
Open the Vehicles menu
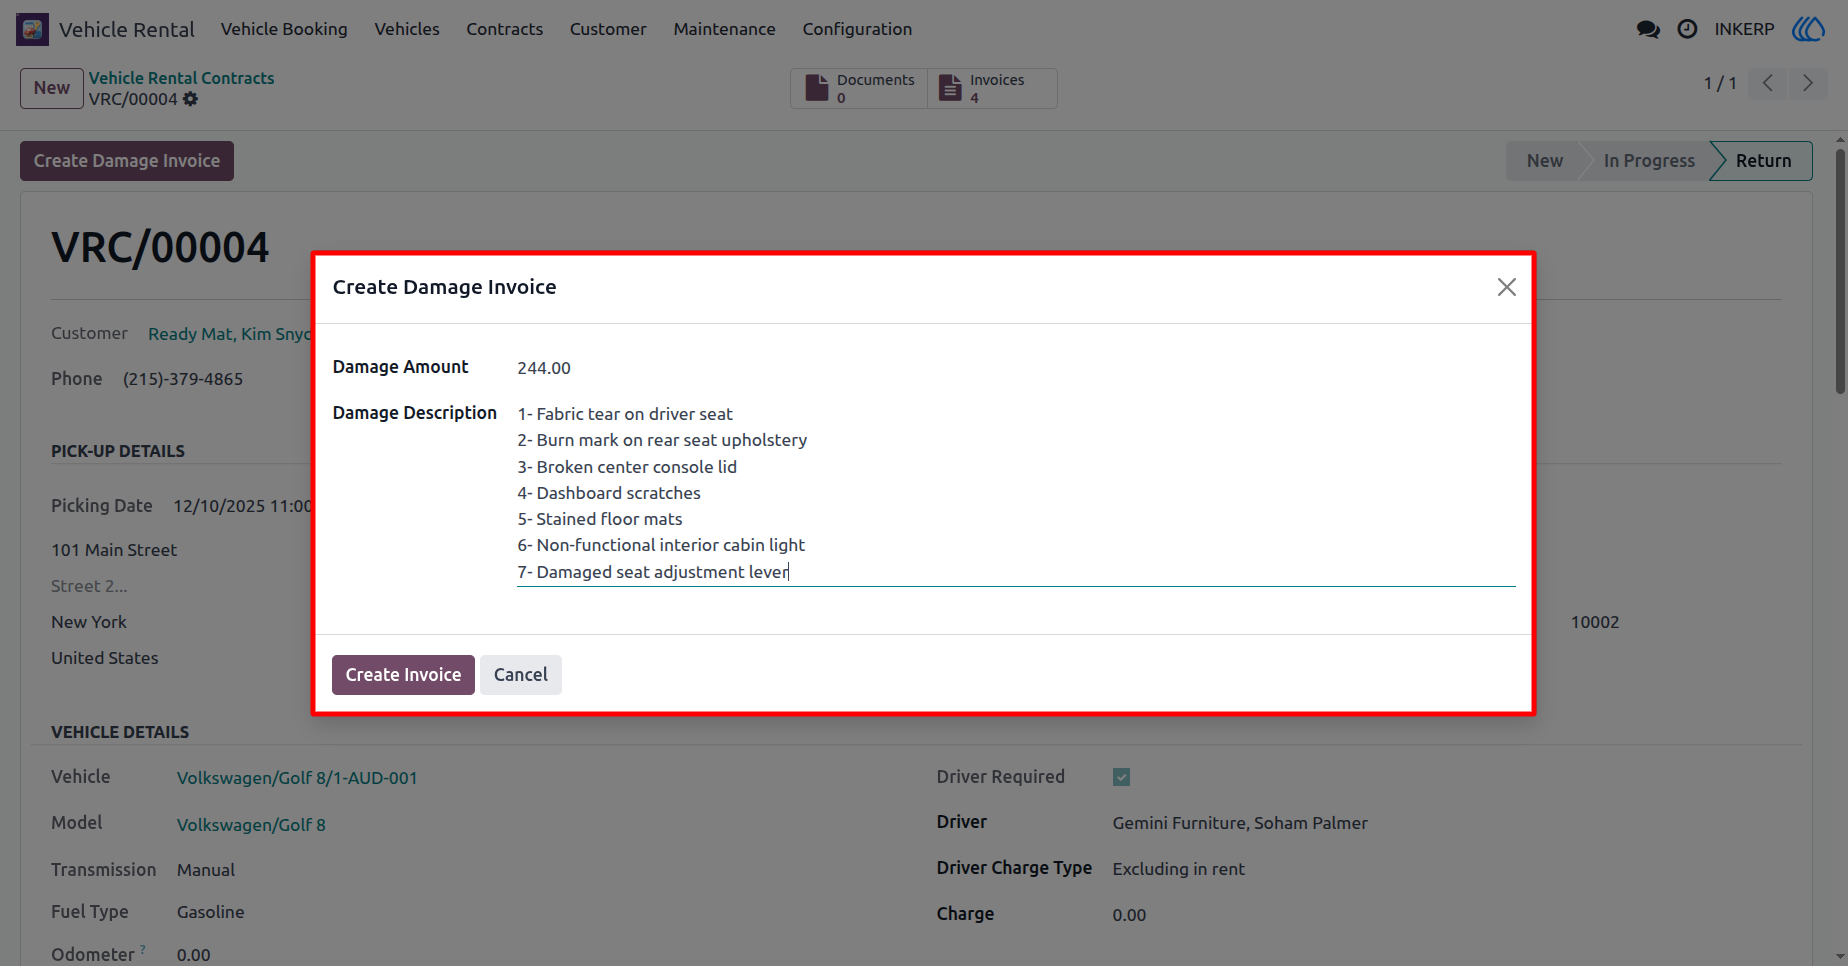[x=407, y=29]
